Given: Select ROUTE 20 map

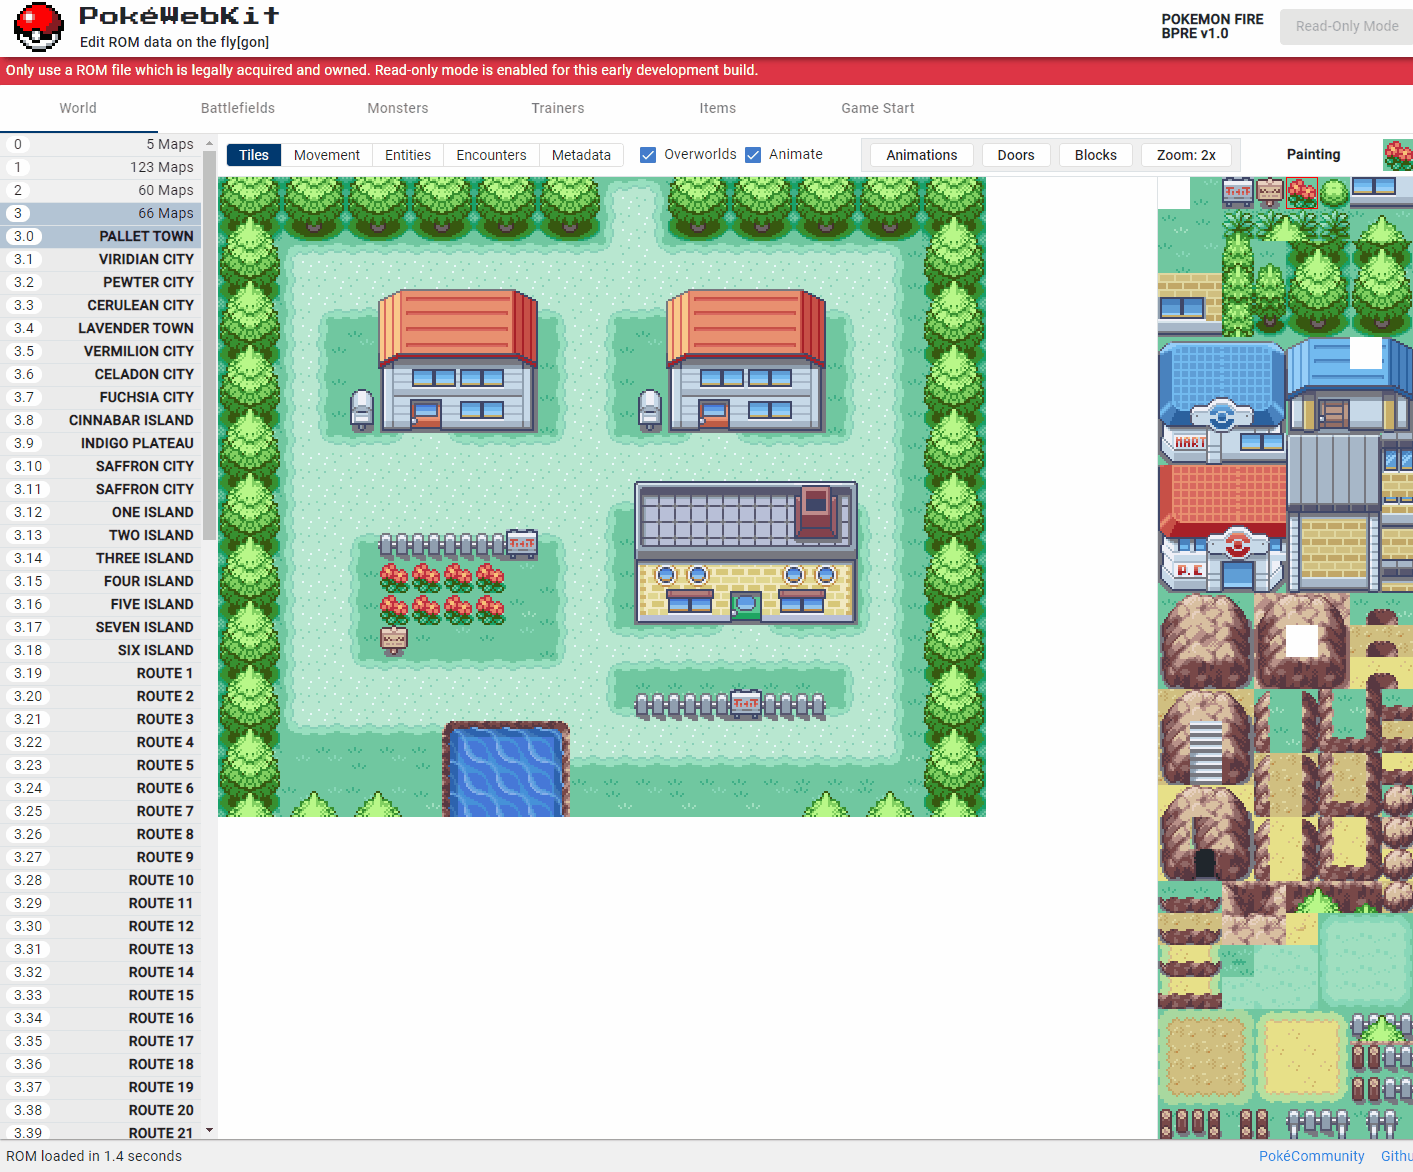Looking at the screenshot, I should [x=101, y=1110].
